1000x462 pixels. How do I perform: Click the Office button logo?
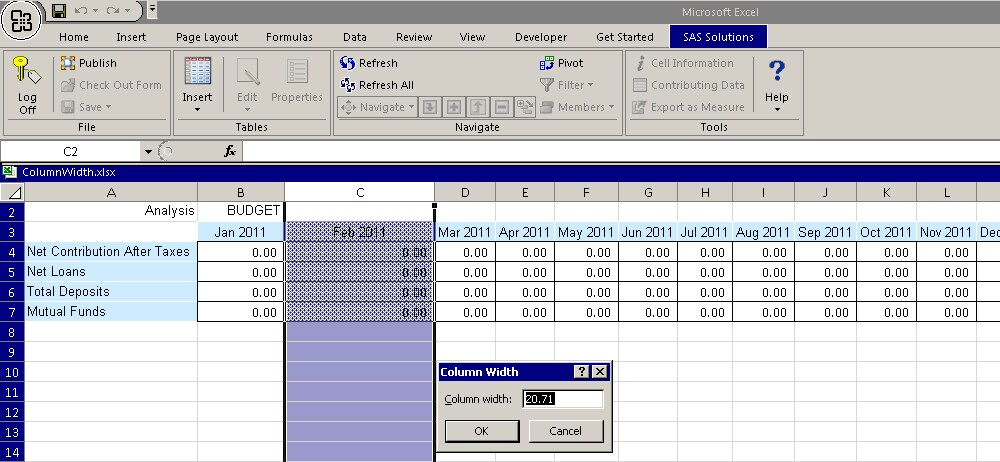(22, 20)
